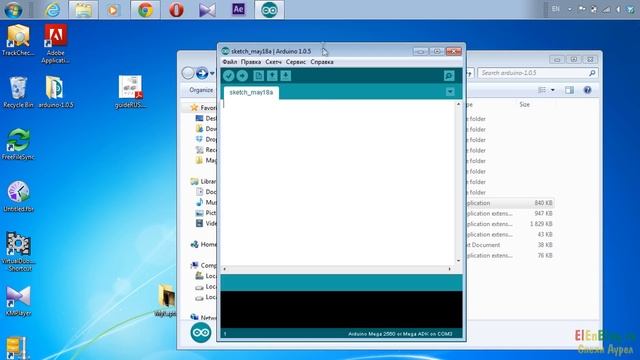Image resolution: width=640 pixels, height=360 pixels.
Task: Open Explorer help question mark icon
Action: point(587,90)
